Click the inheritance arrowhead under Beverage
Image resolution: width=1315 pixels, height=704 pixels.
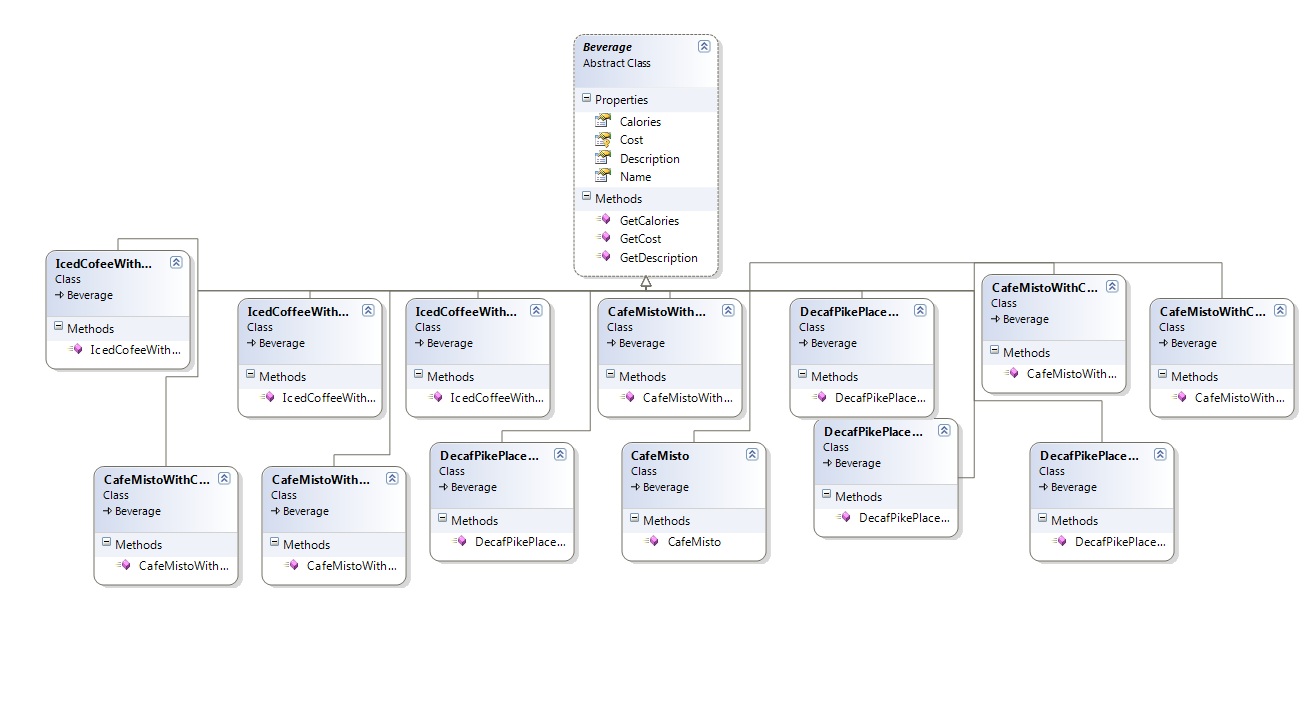click(646, 283)
